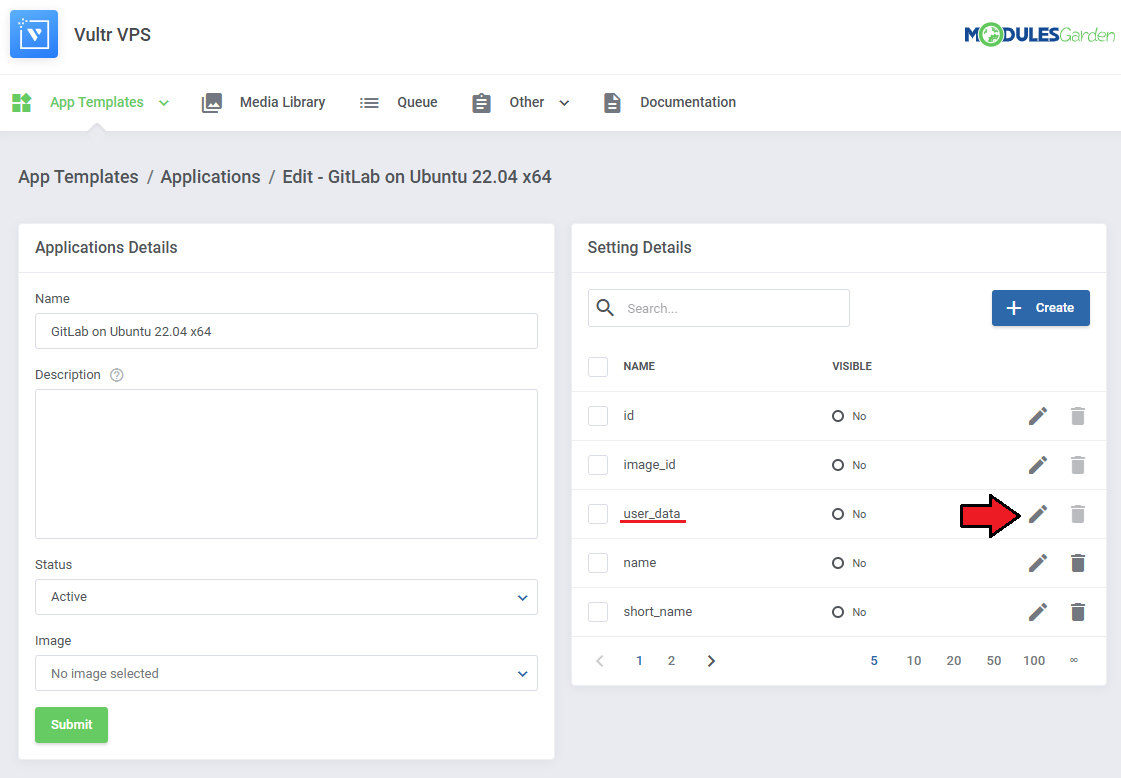Open the App Templates menu
The width and height of the screenshot is (1121, 778).
(97, 102)
